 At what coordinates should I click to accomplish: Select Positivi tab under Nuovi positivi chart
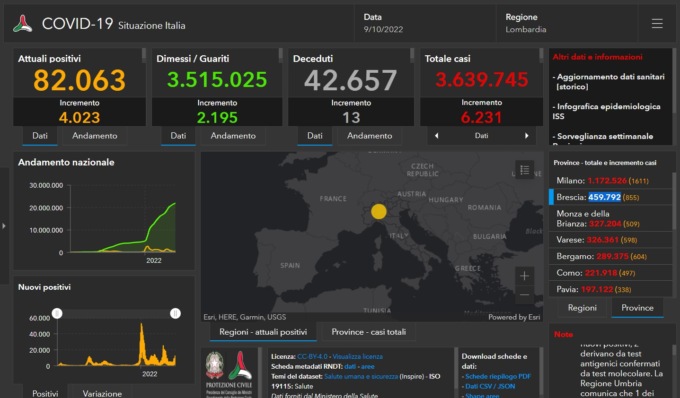tap(45, 394)
